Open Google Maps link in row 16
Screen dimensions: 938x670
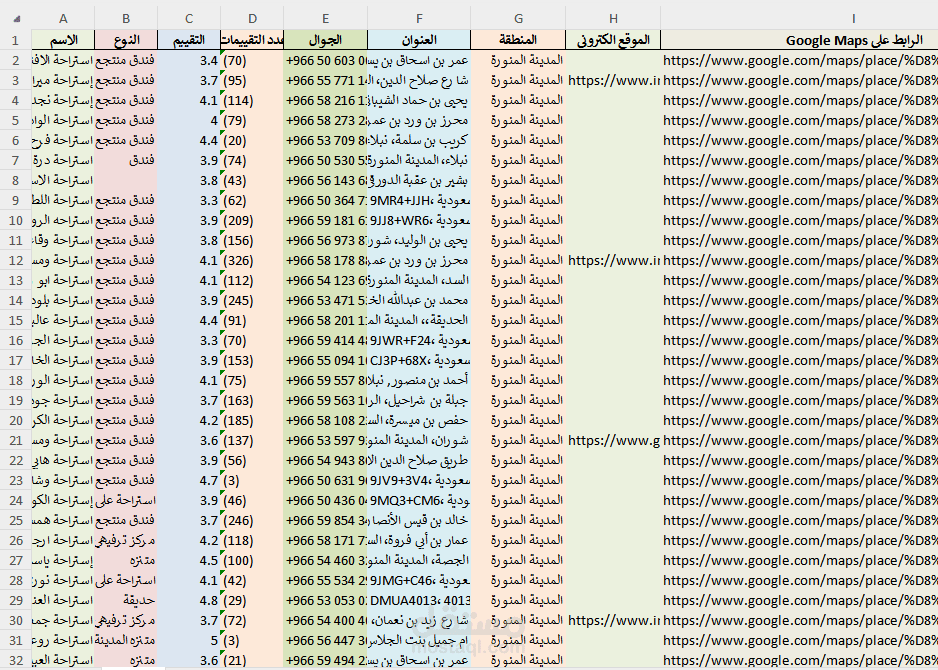pyautogui.click(x=799, y=340)
